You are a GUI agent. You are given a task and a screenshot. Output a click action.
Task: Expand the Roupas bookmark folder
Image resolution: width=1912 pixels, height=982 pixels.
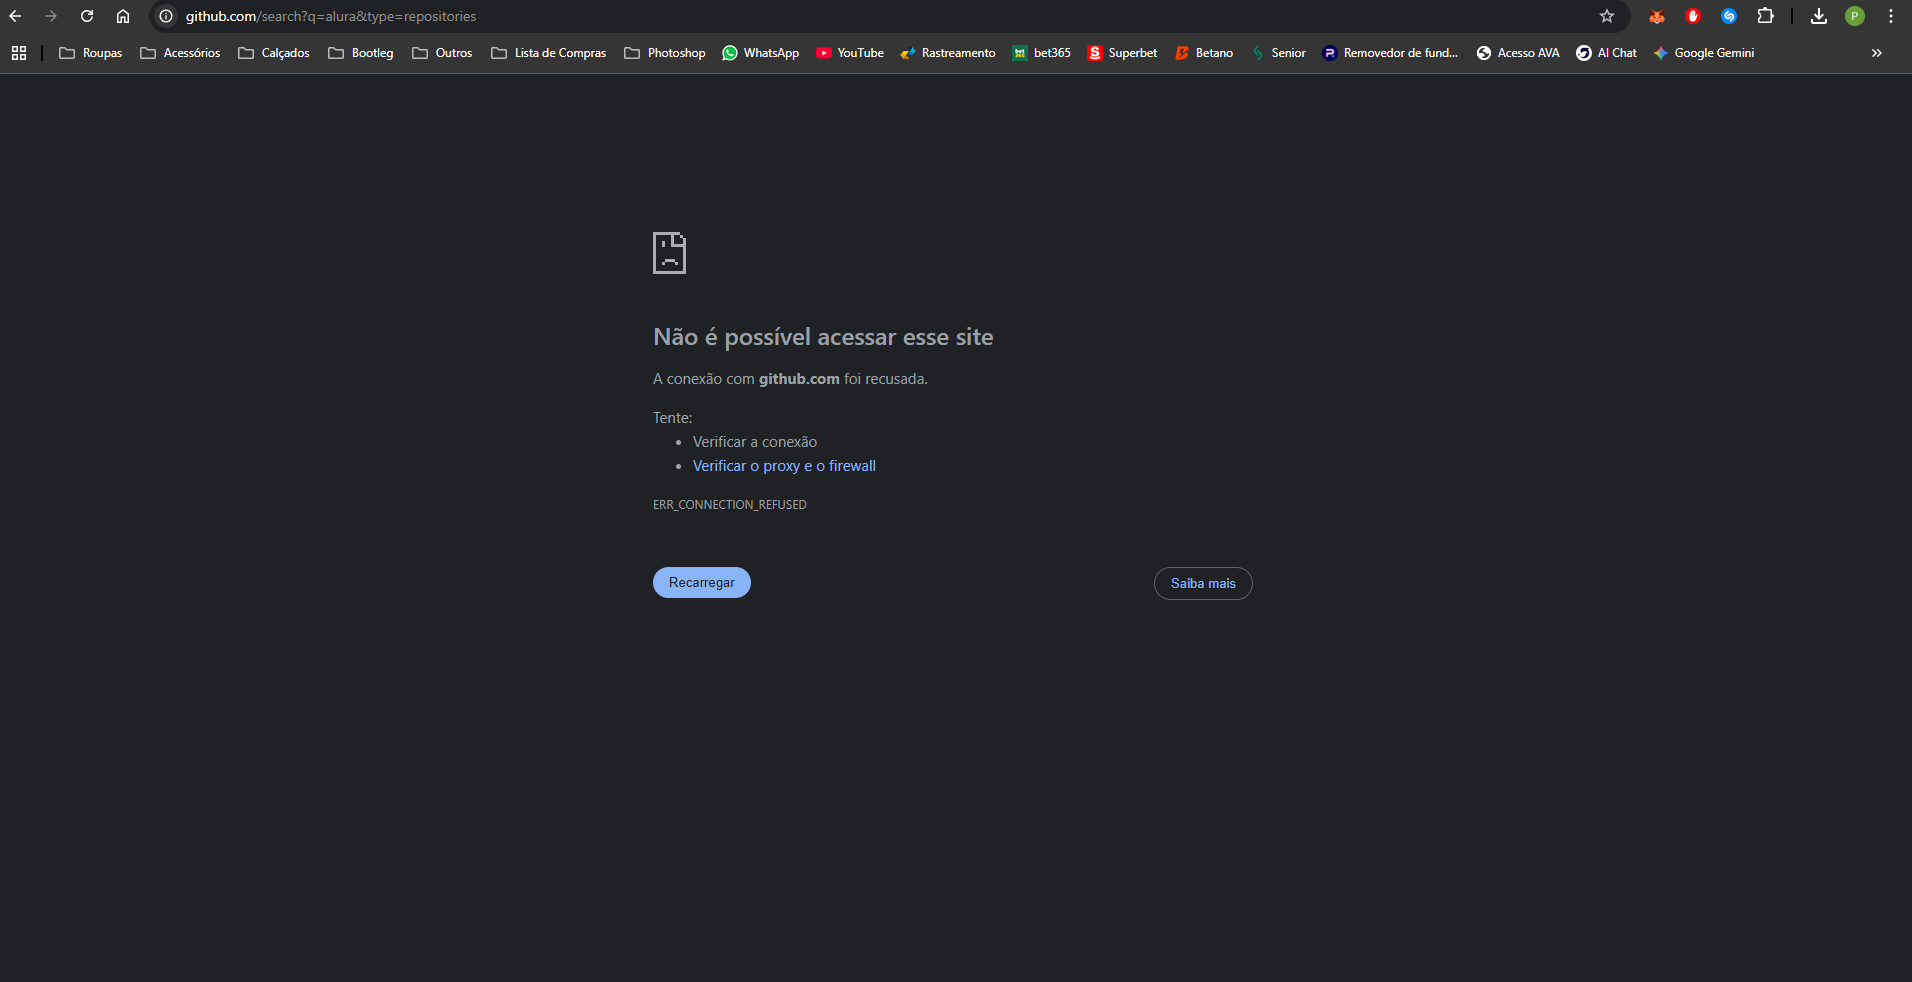[91, 53]
